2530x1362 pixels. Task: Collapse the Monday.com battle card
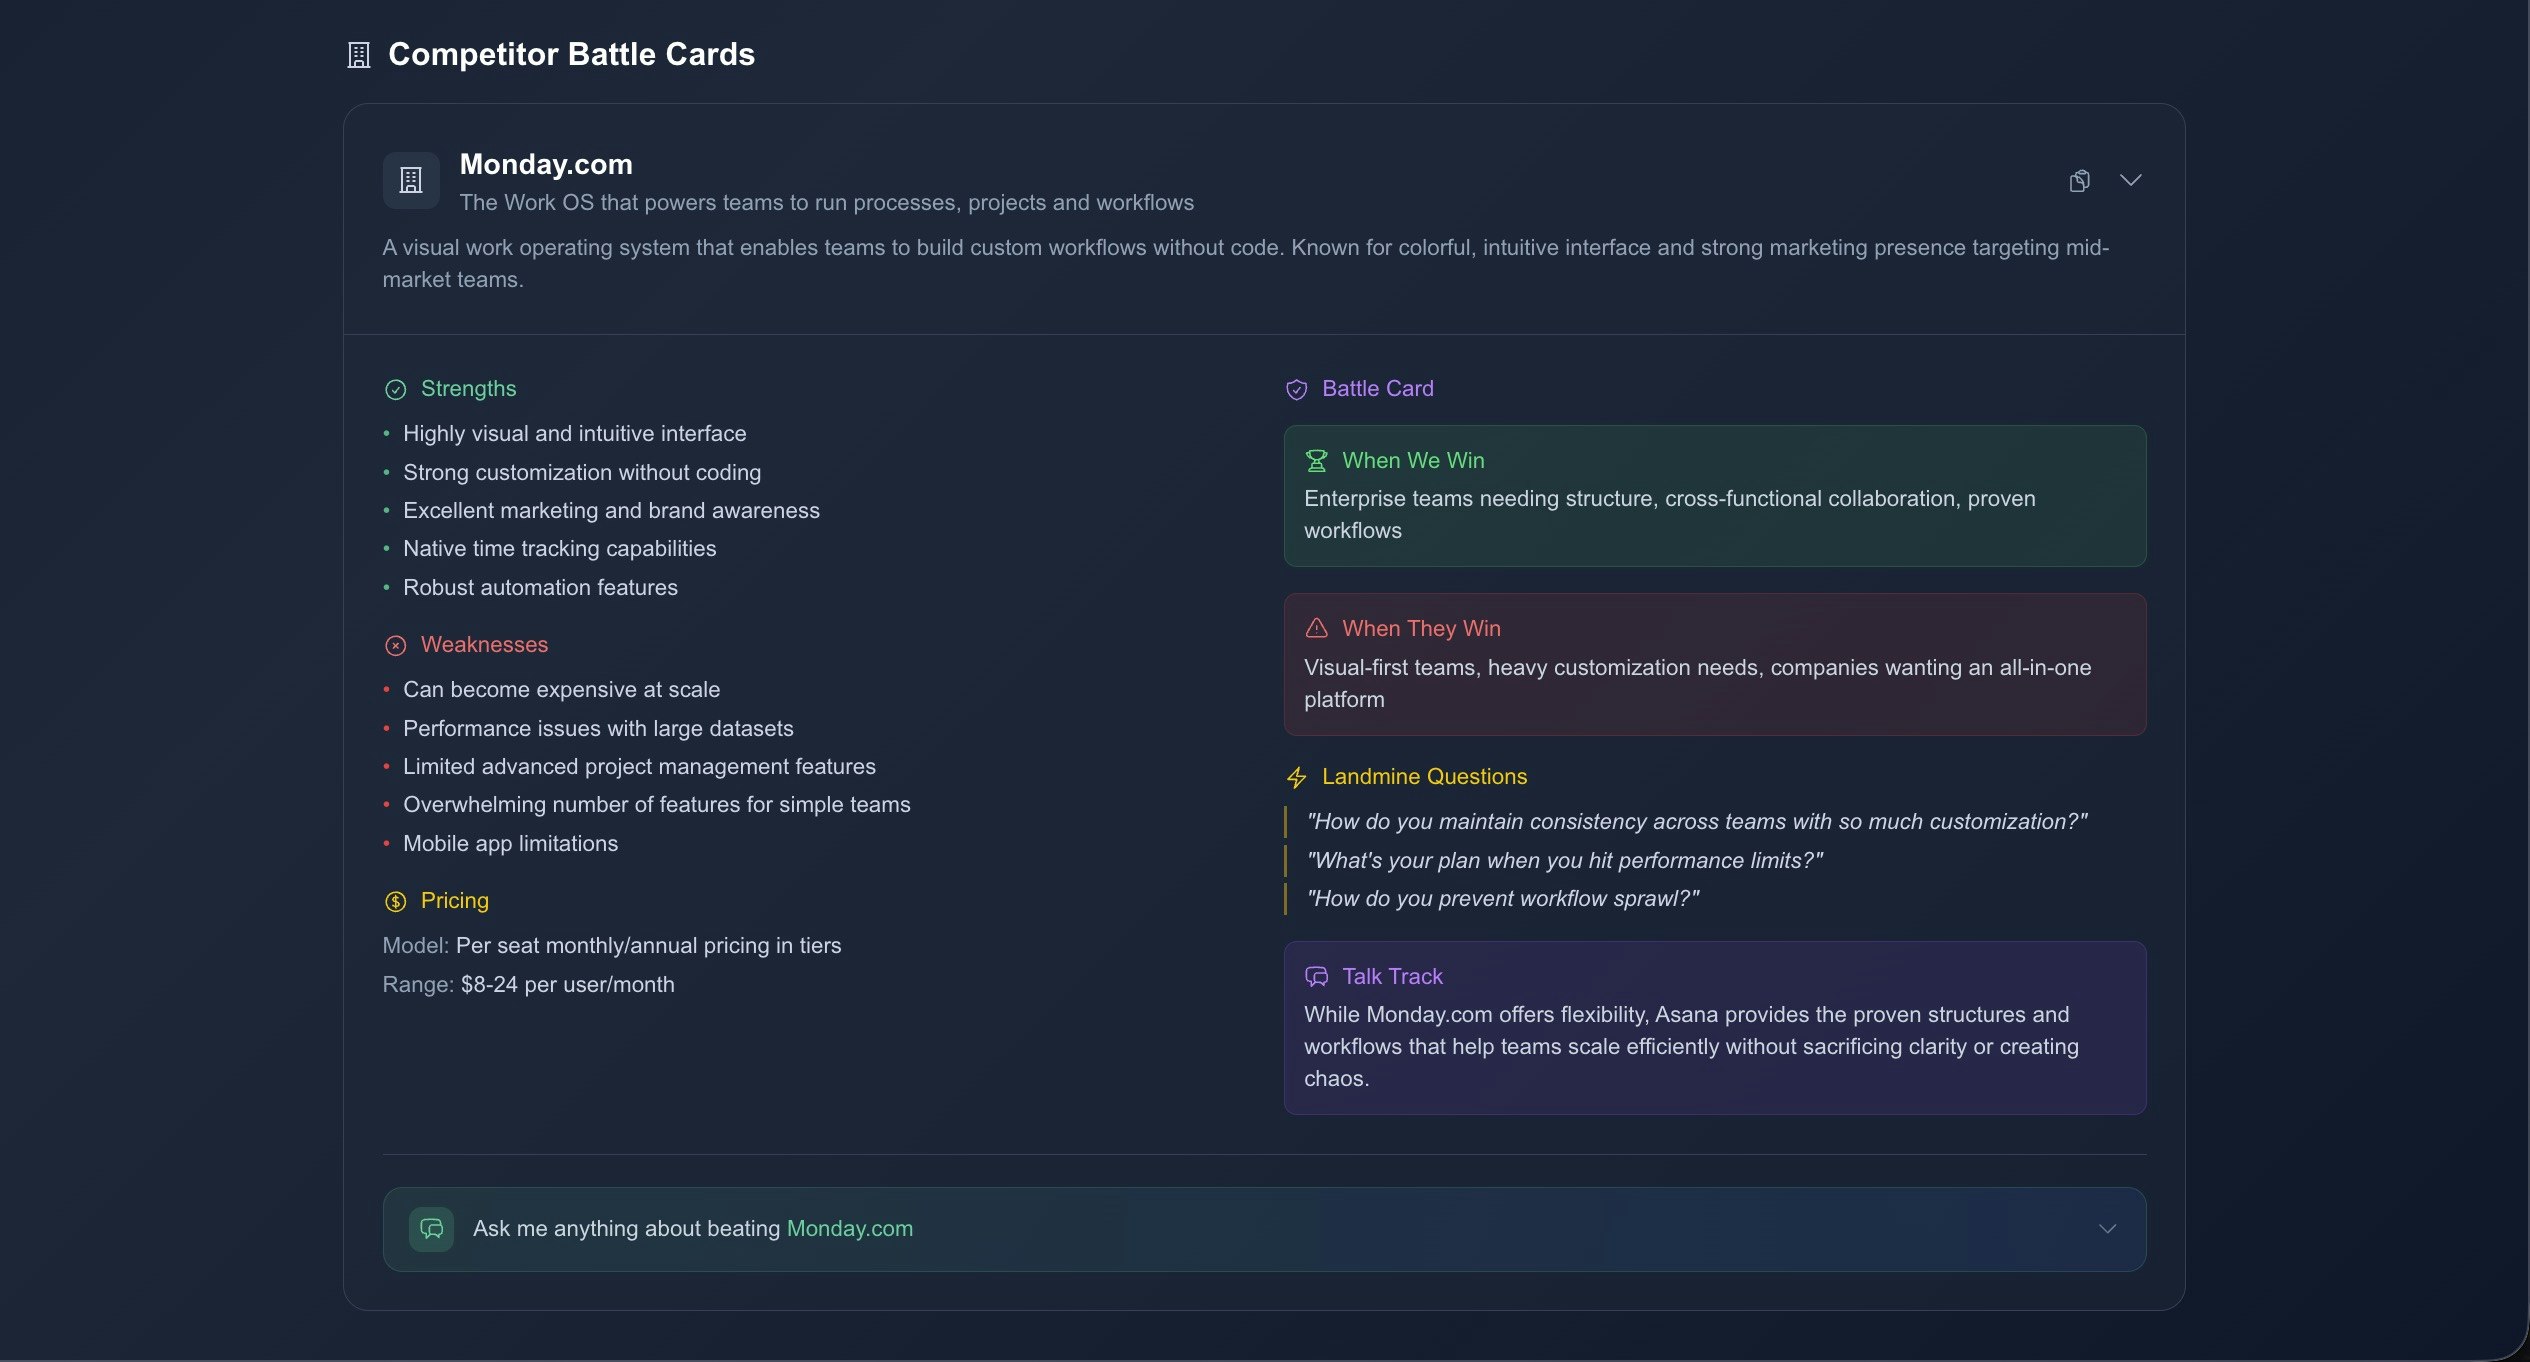2131,180
